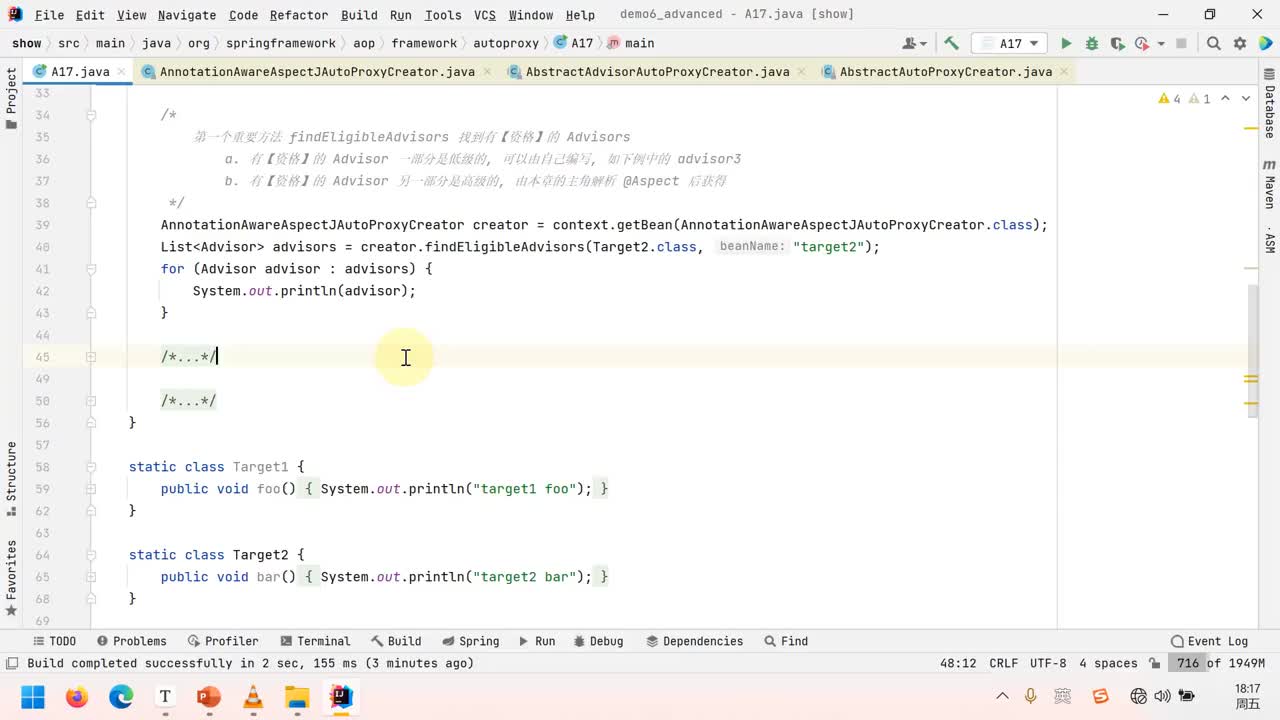Screen dimensions: 1280x720
Task: Open the Dependencies tool window
Action: [693, 641]
